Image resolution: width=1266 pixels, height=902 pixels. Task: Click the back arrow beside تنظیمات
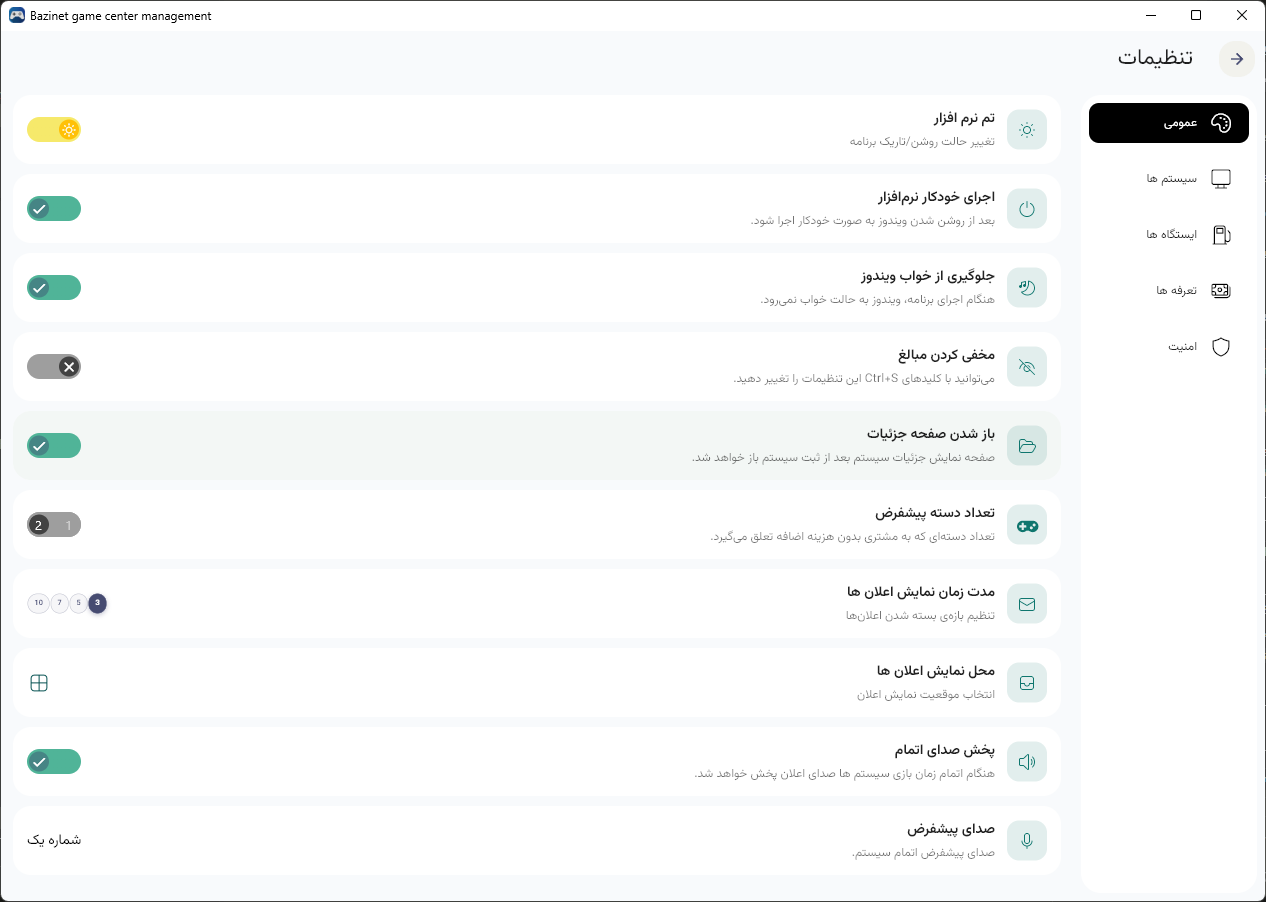(1237, 59)
